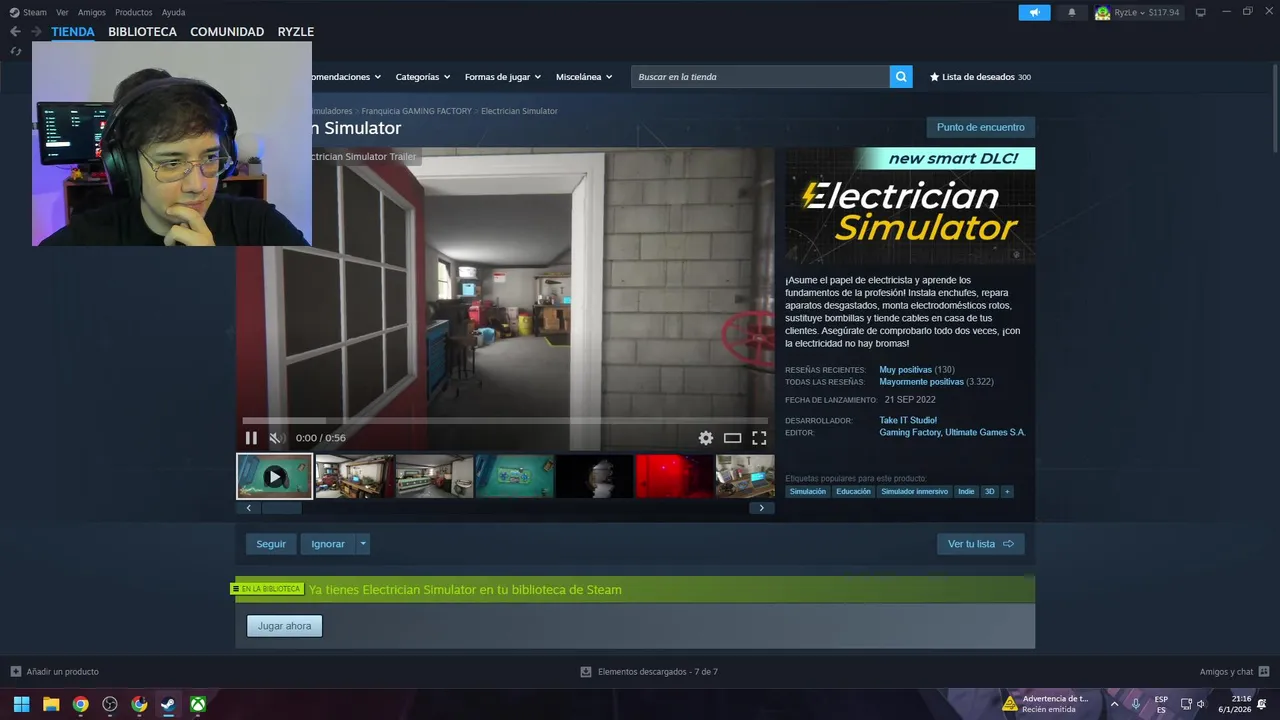The height and width of the screenshot is (720, 1280).
Task: Click Añadir un producto
Action: point(55,672)
